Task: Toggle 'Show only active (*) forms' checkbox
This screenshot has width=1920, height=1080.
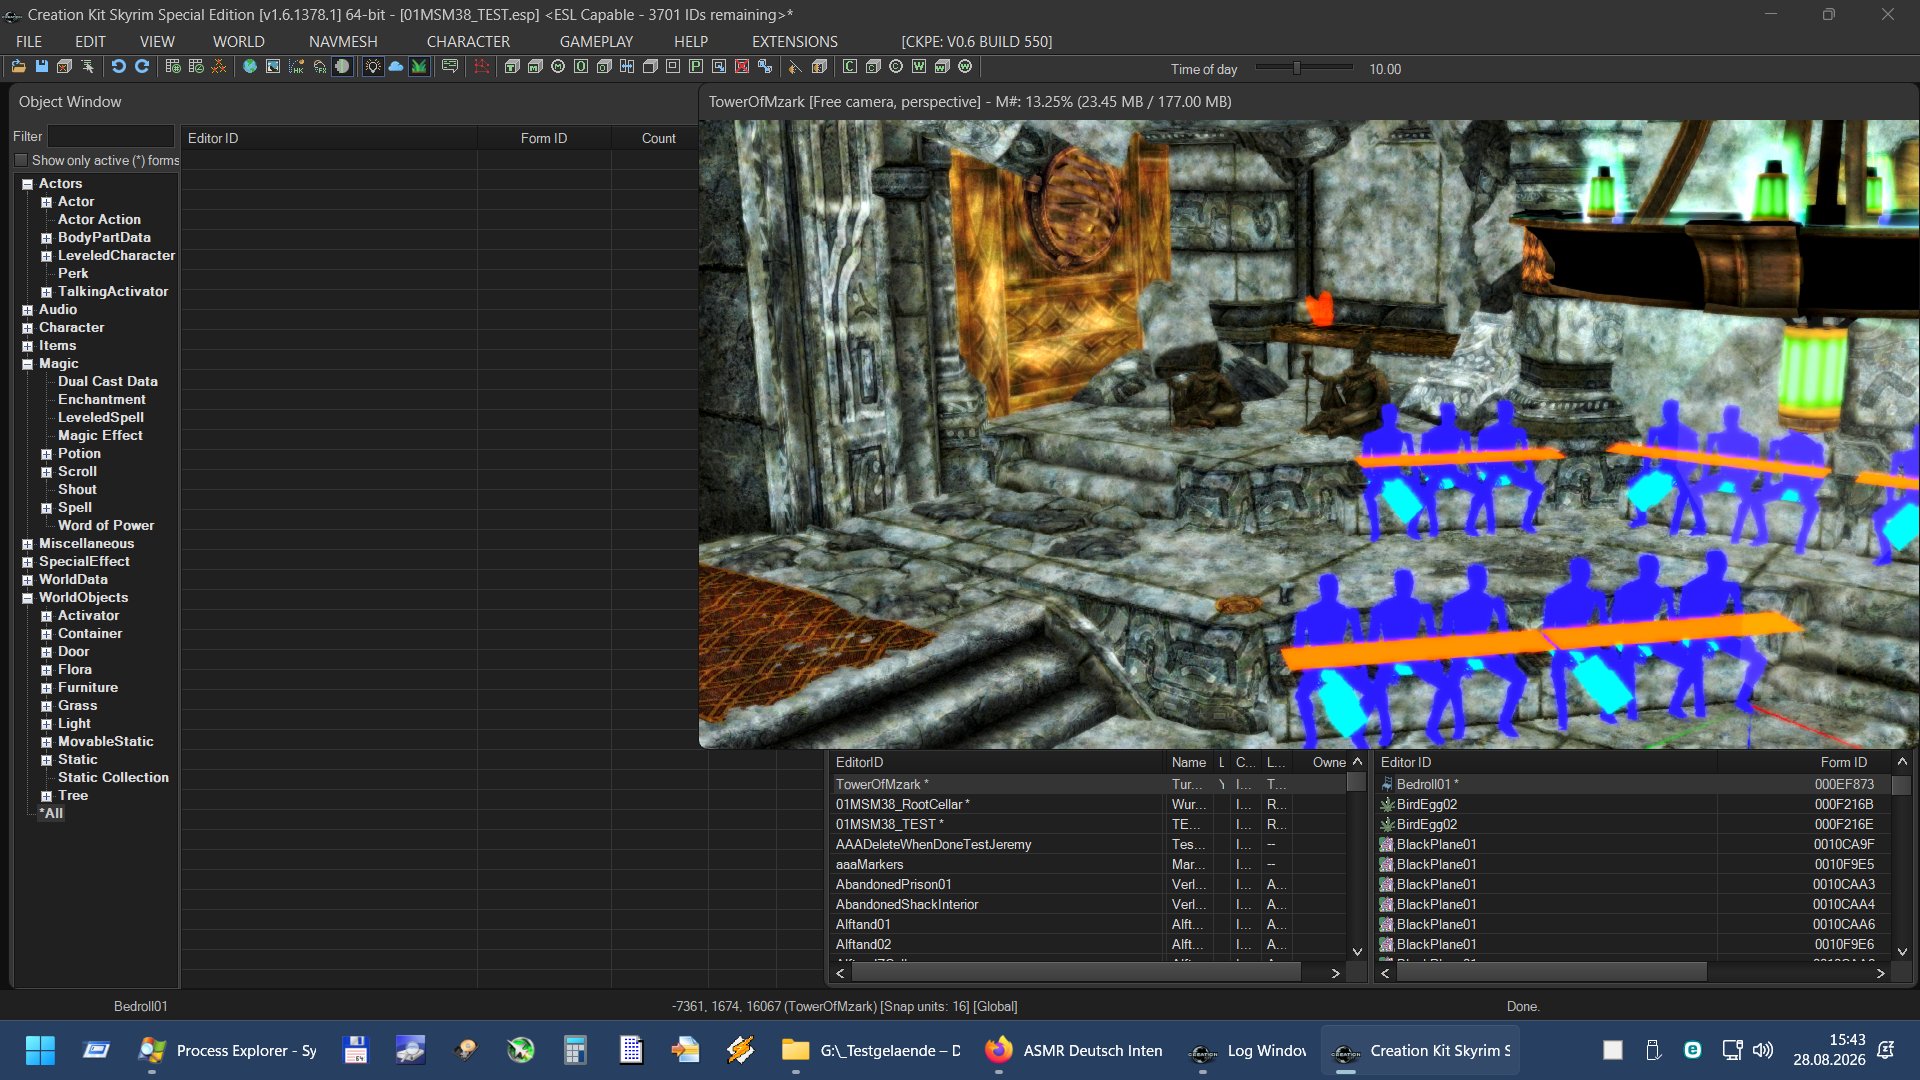Action: [x=21, y=160]
